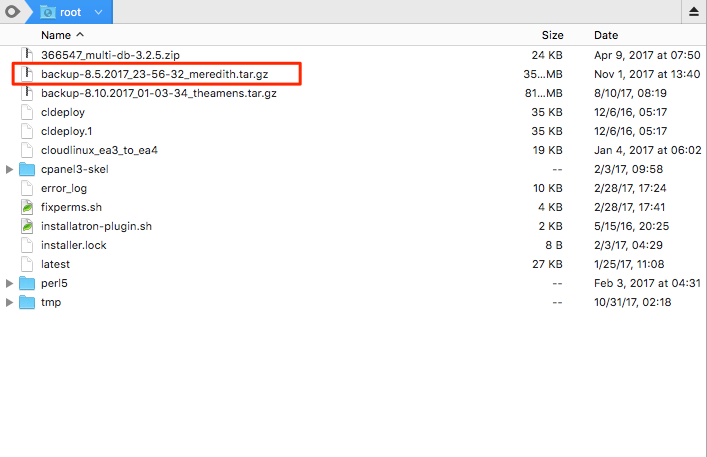
Task: Click the 19 KB size value
Action: pos(547,150)
